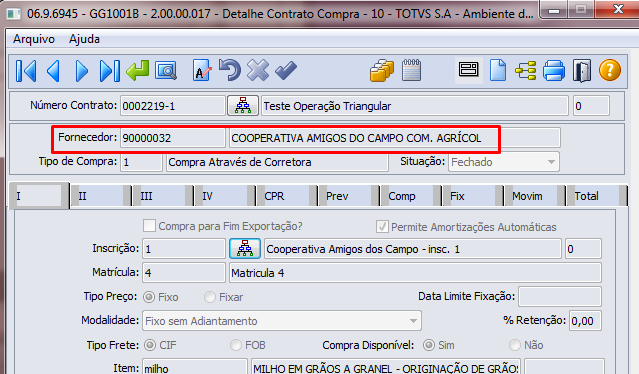This screenshot has height=374, width=639.
Task: Click lookup button beside Número Contrato
Action: 243,106
